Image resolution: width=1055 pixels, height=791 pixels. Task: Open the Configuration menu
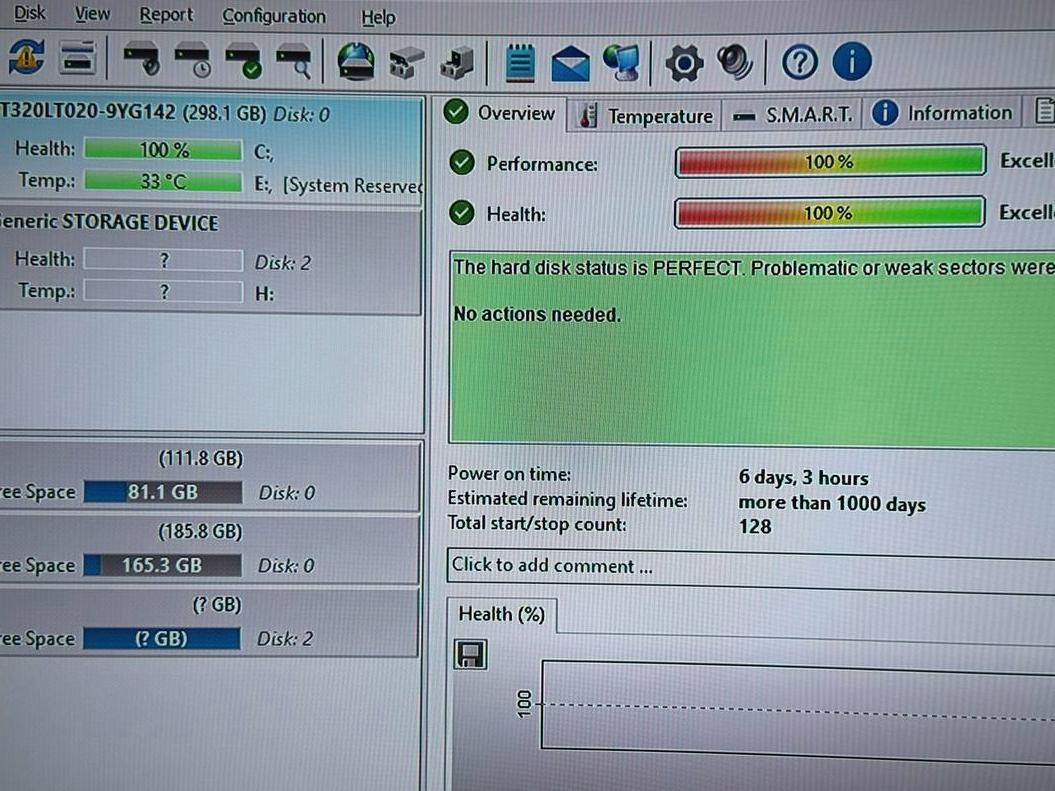click(x=274, y=16)
